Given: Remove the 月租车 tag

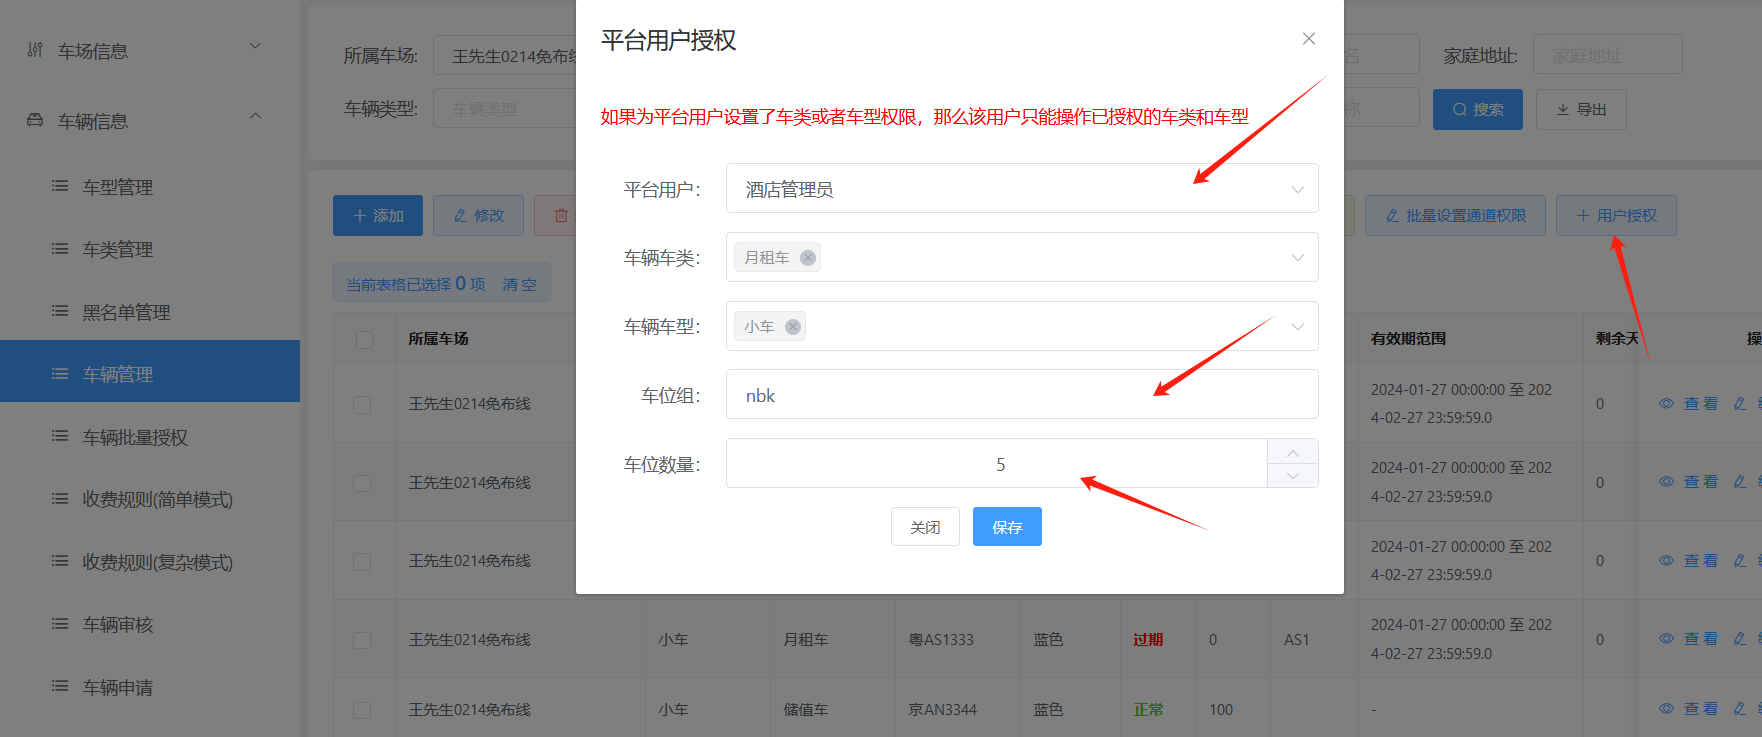Looking at the screenshot, I should [808, 257].
